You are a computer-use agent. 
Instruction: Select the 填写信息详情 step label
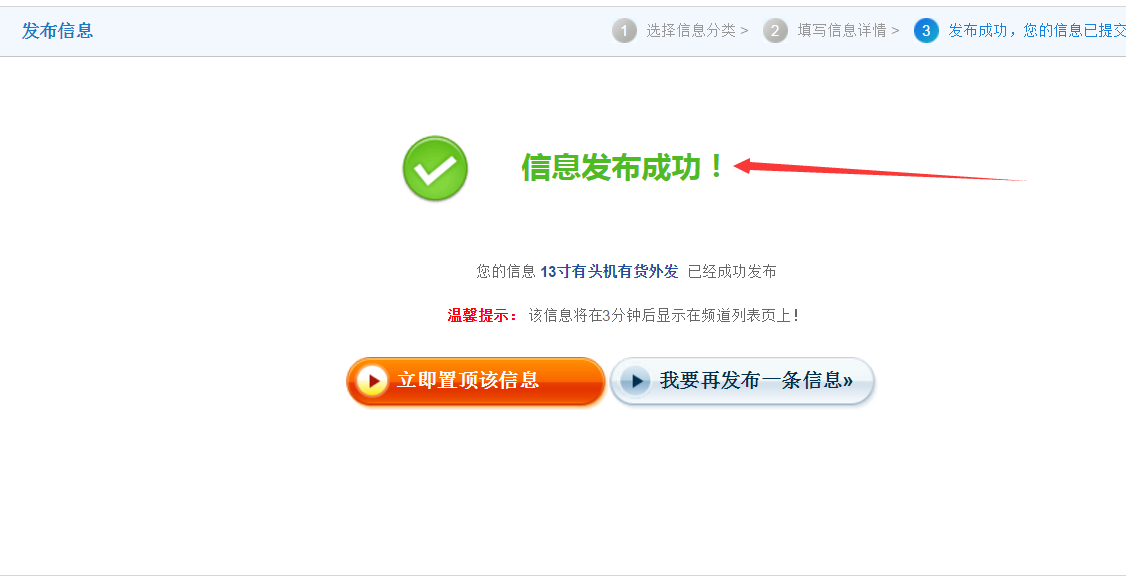842,31
